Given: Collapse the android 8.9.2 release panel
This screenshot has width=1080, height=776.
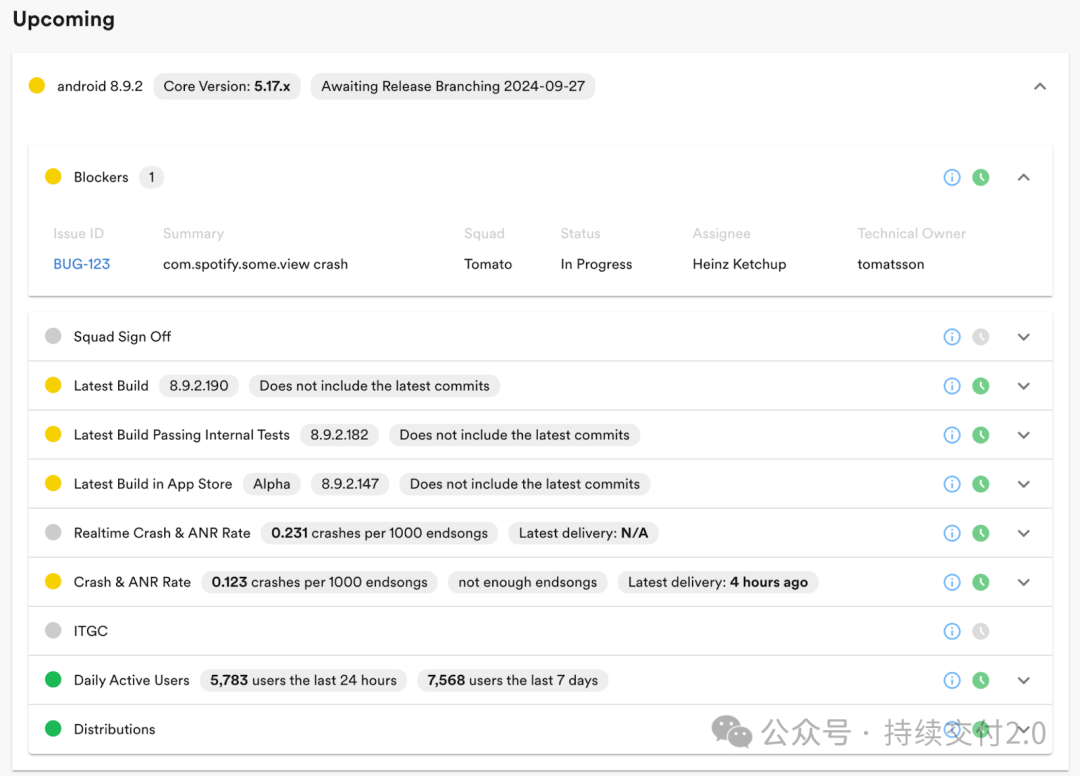Looking at the screenshot, I should click(1040, 86).
